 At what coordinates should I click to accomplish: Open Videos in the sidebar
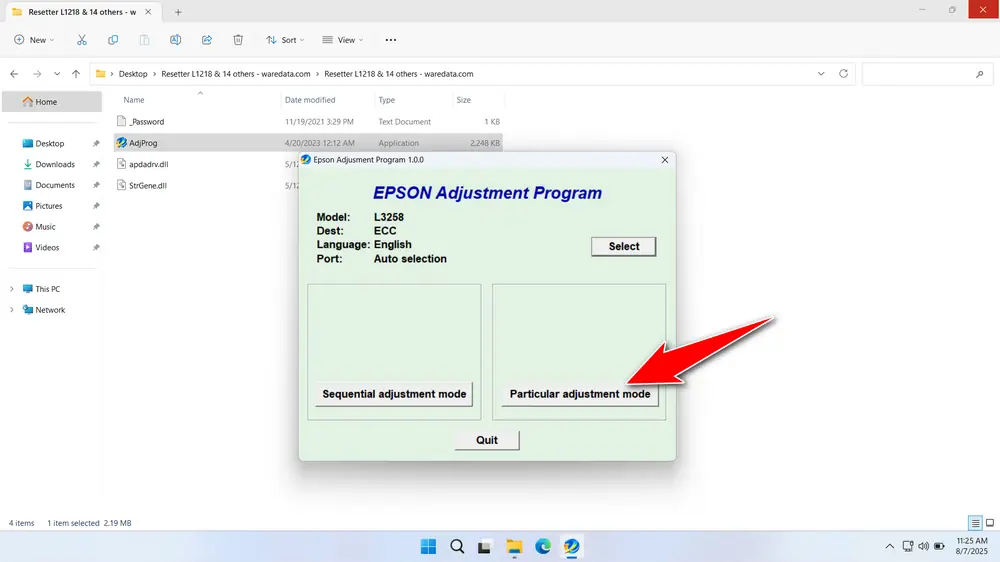click(47, 248)
